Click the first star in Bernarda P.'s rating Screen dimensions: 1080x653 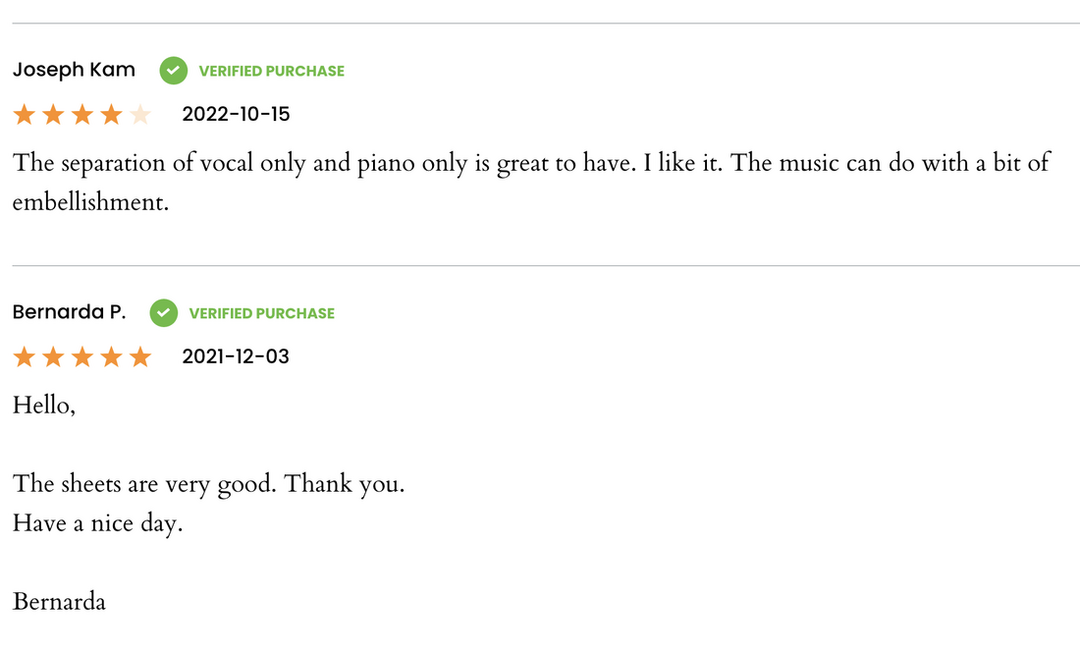pyautogui.click(x=24, y=357)
